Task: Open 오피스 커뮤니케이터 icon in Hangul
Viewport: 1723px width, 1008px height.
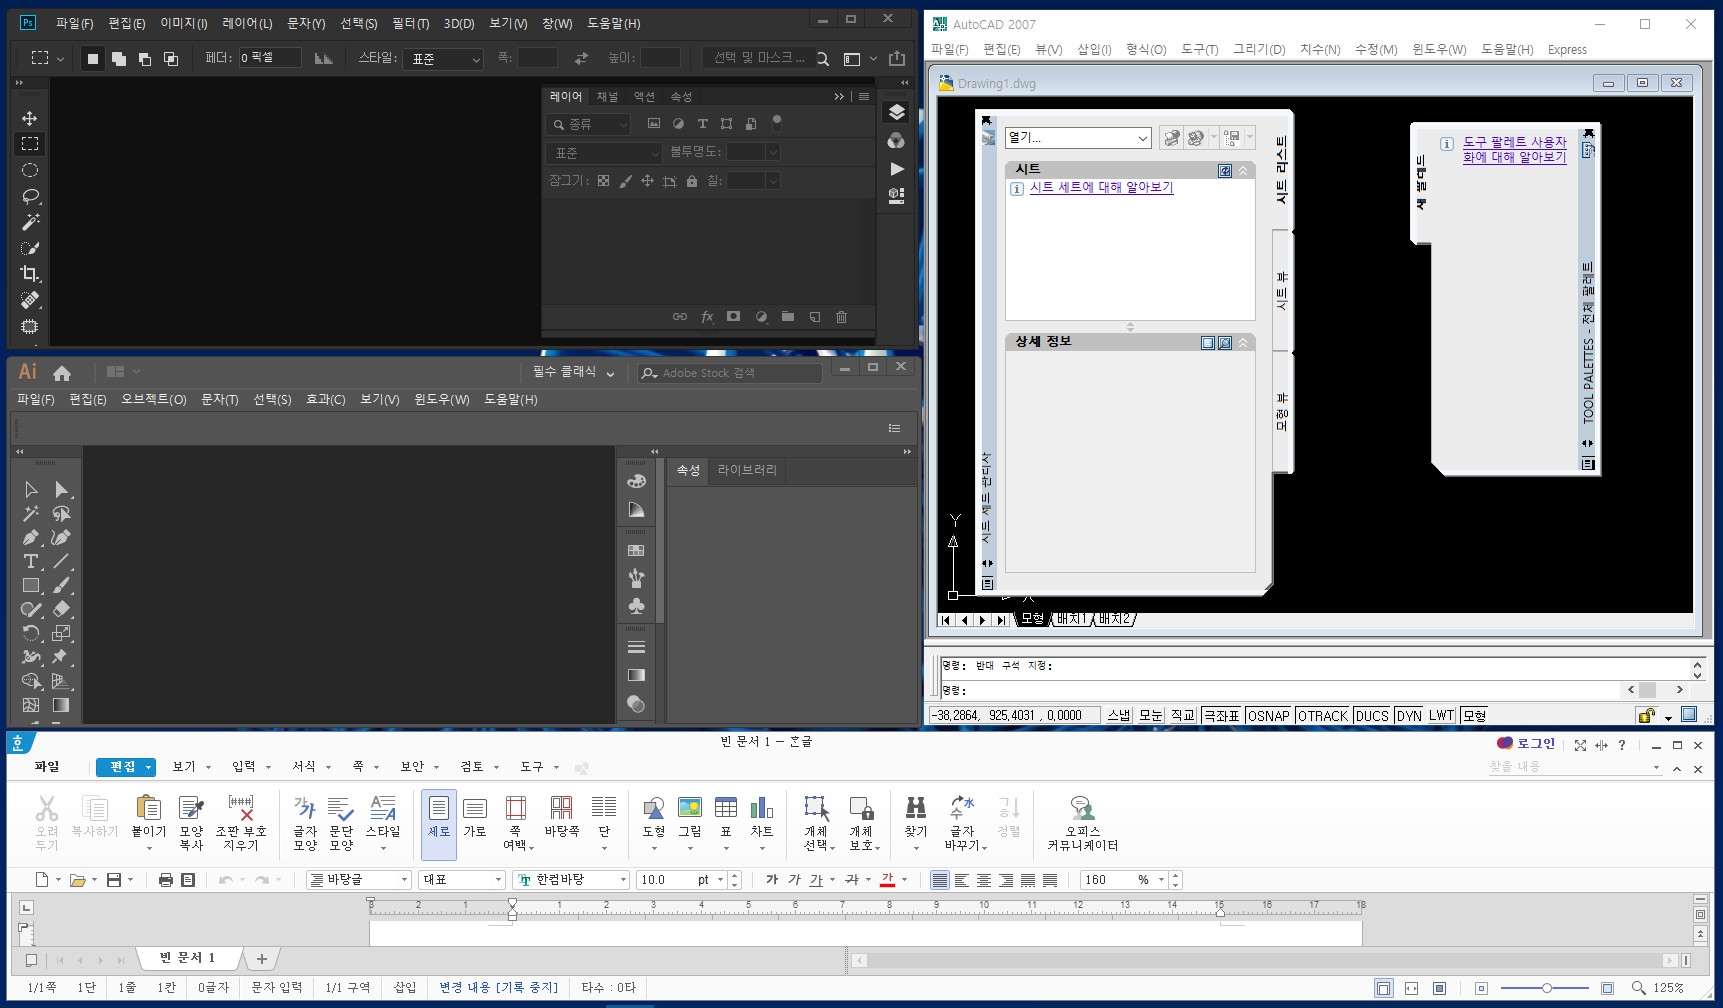Action: click(1083, 823)
